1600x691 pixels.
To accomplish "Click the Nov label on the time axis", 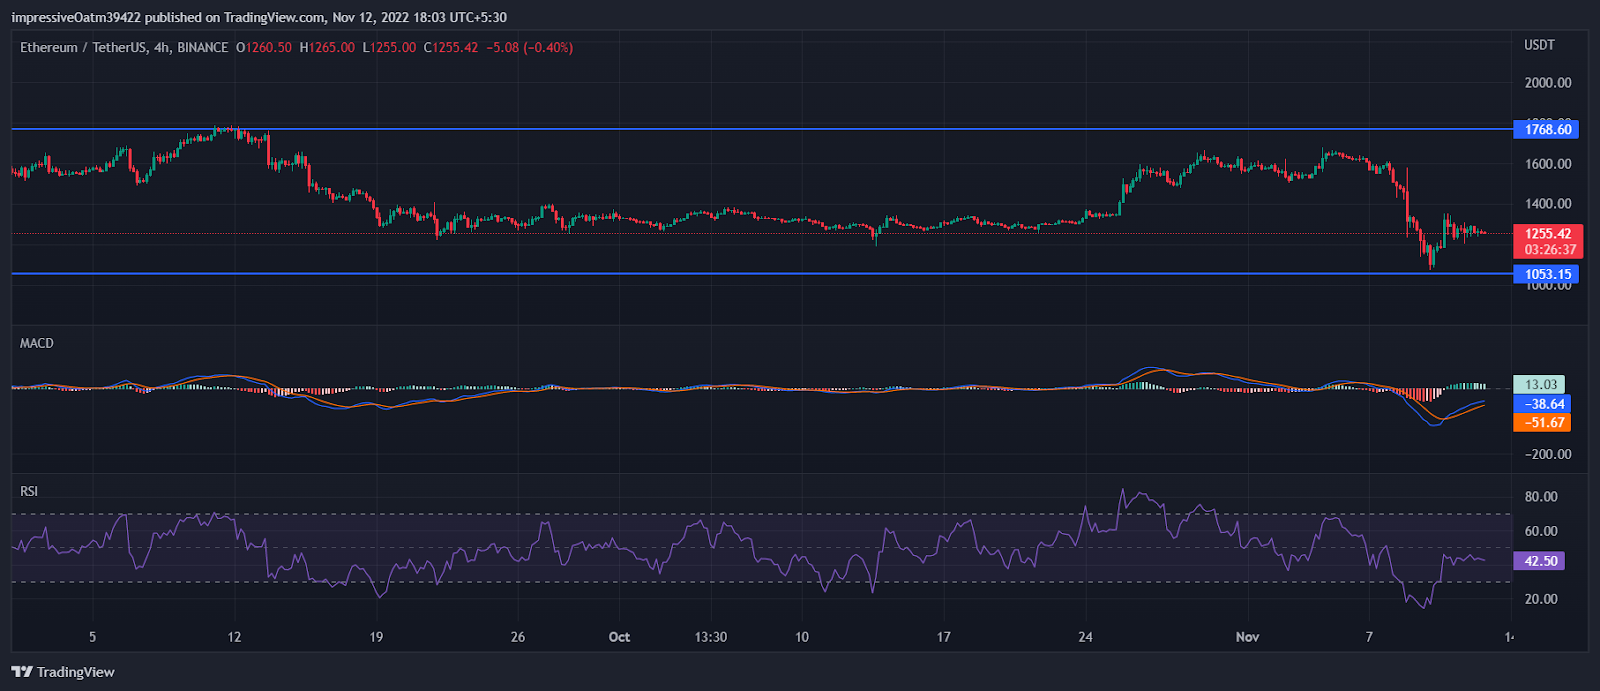I will 1247,637.
